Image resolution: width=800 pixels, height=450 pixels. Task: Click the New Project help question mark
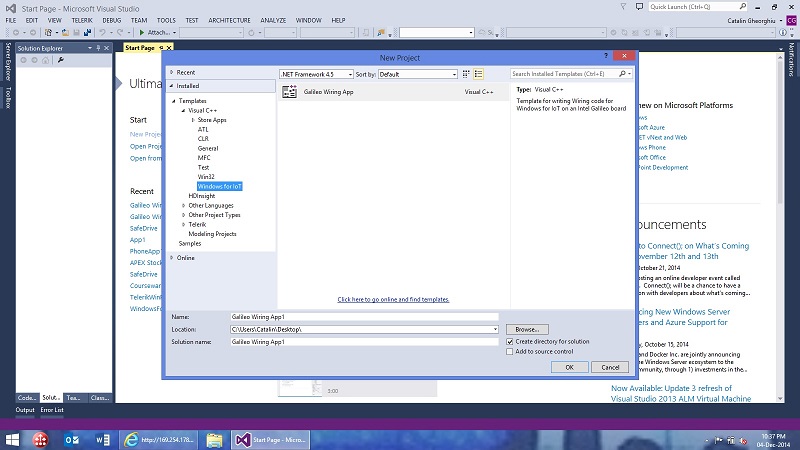pos(606,56)
